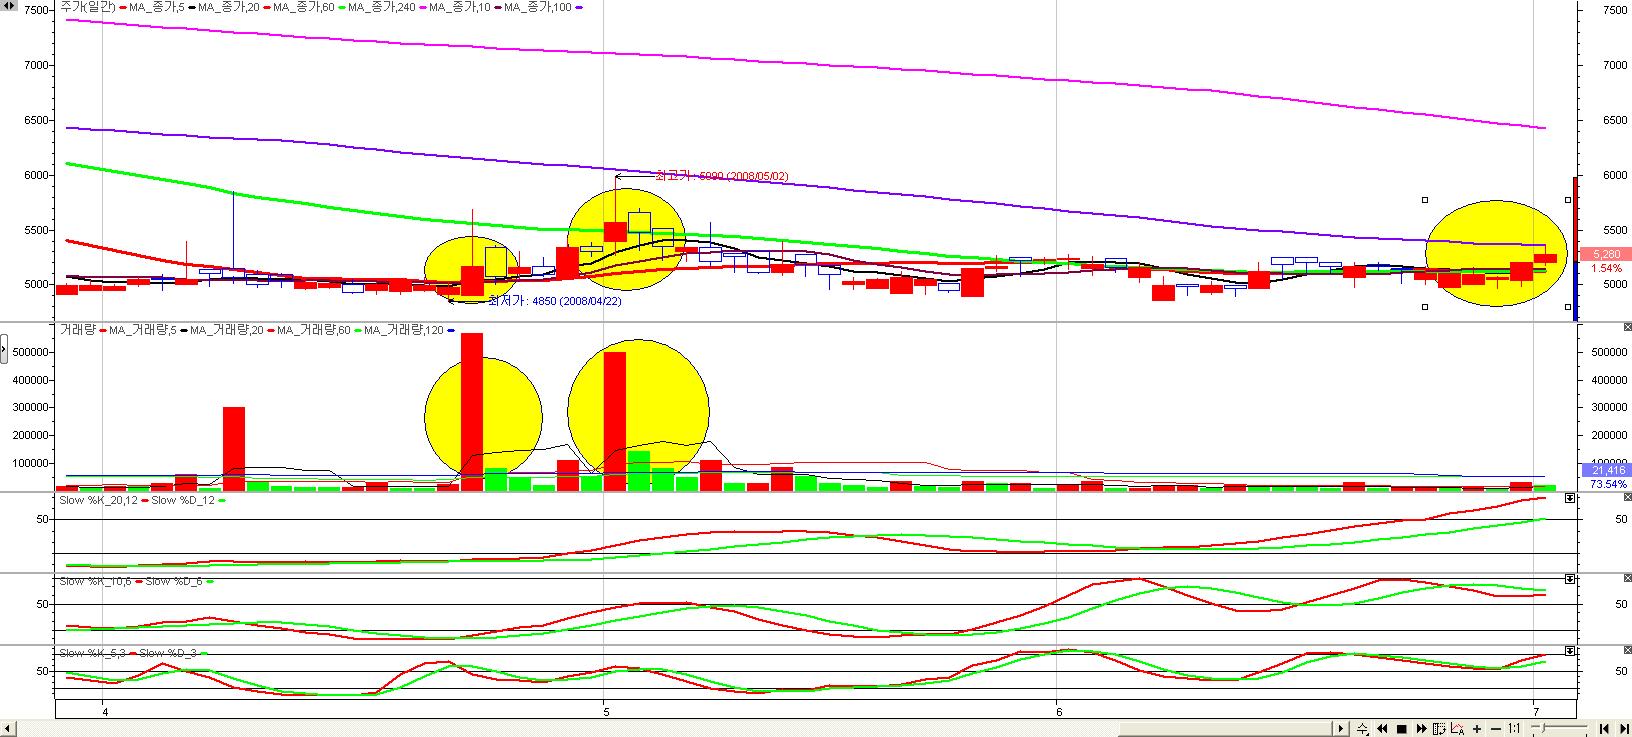The image size is (1632, 737).
Task: Expand the Slow %K_20,12 pane with its arrow button
Action: (1570, 497)
